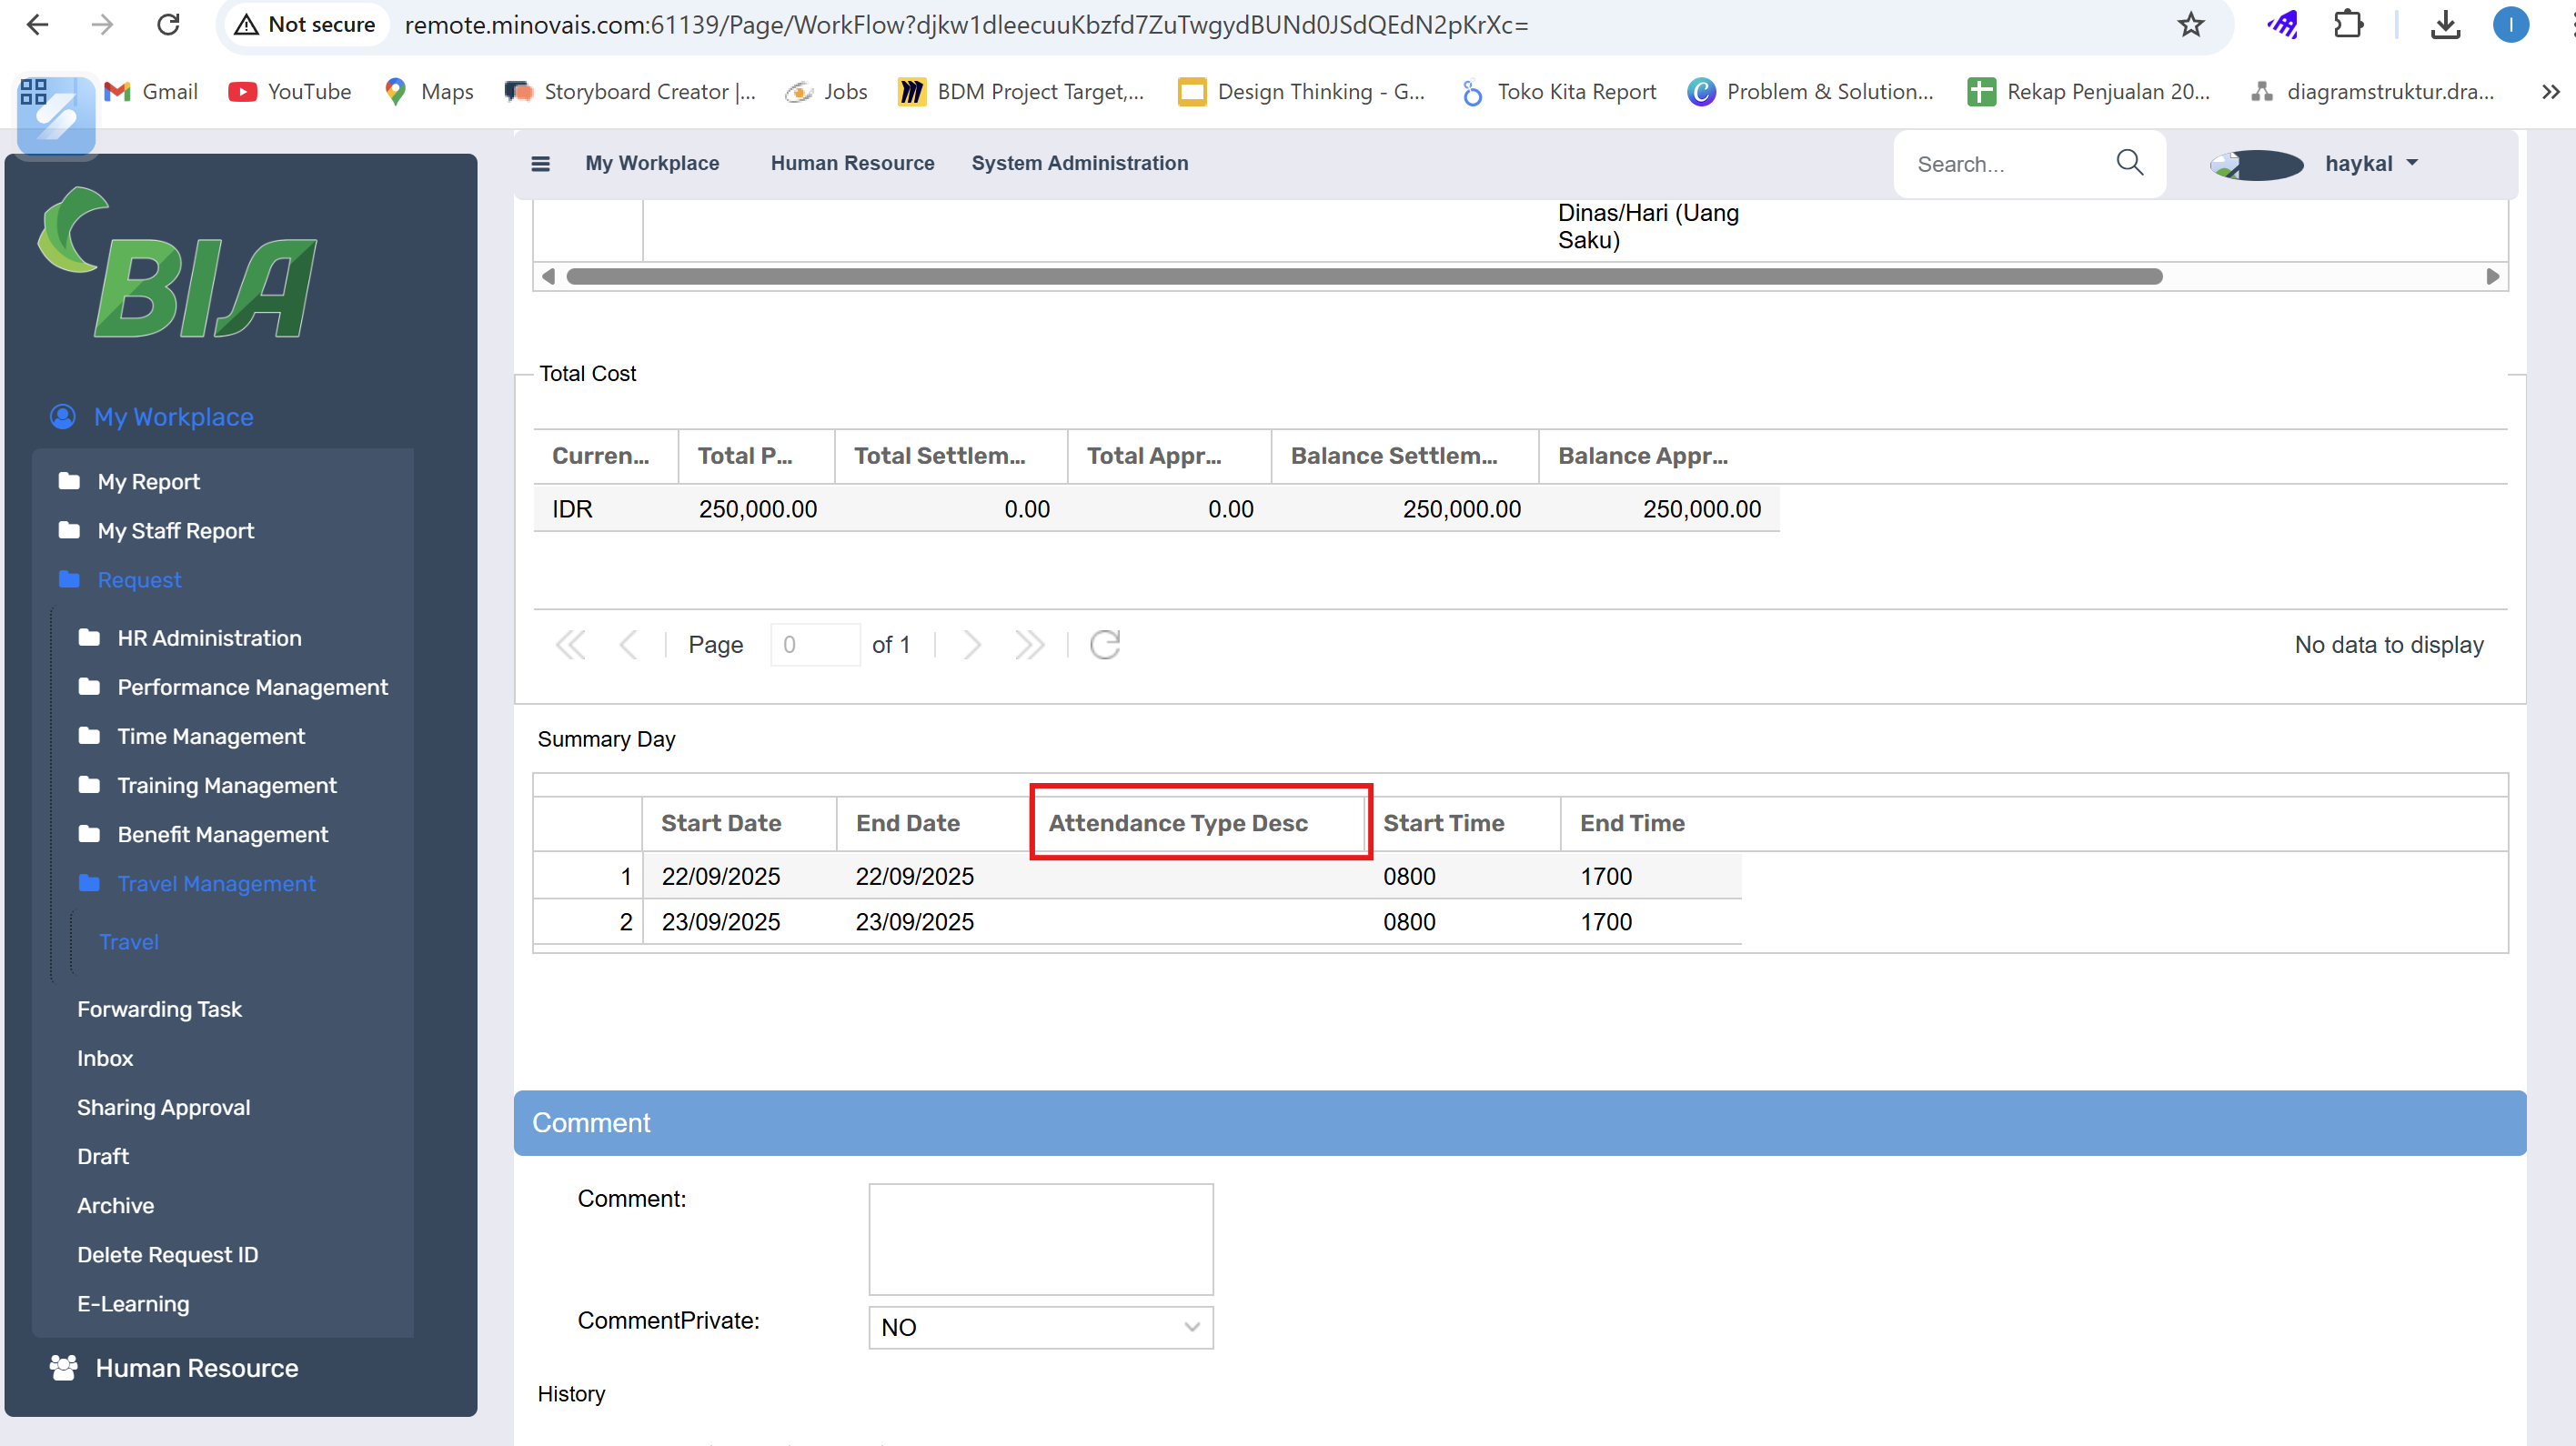2576x1446 pixels.
Task: Bookmark this page with the star icon
Action: [2190, 25]
